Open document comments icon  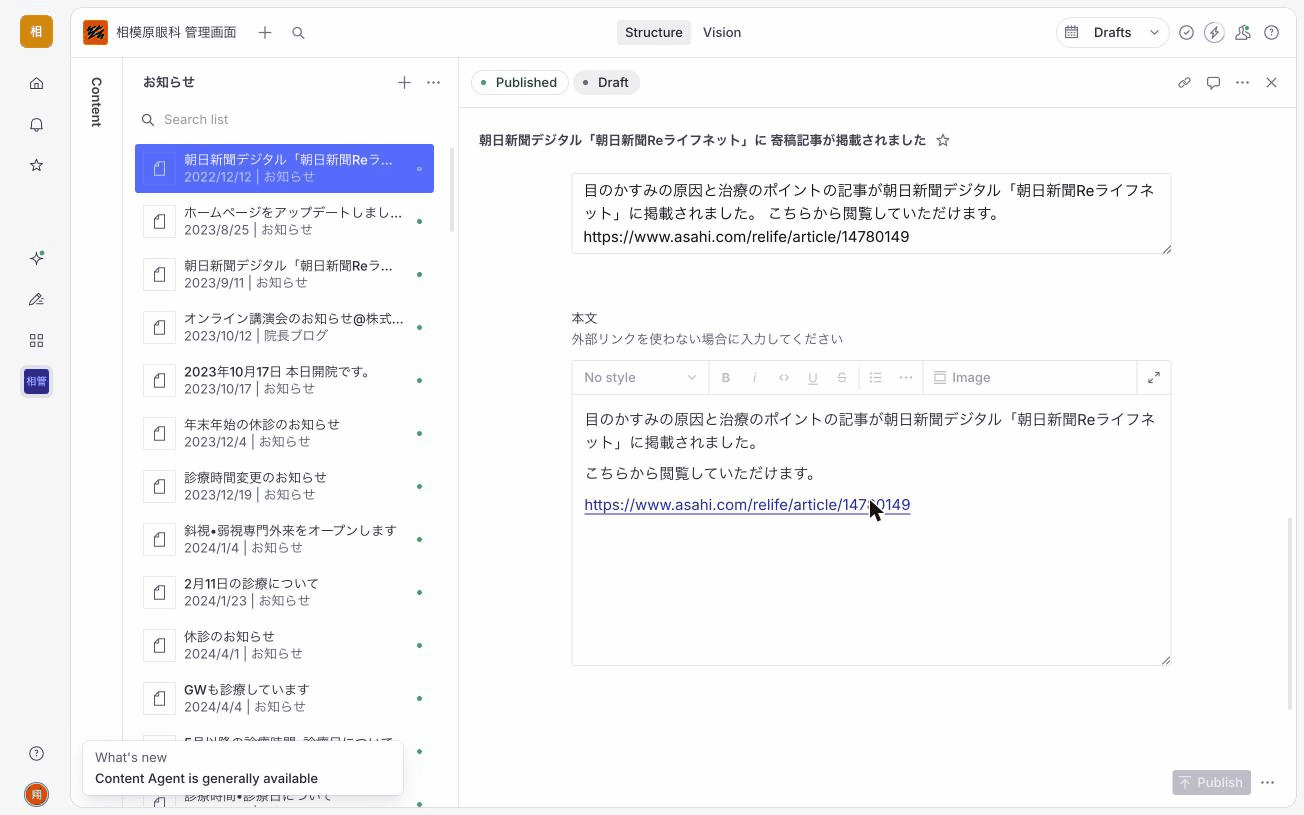click(1213, 82)
